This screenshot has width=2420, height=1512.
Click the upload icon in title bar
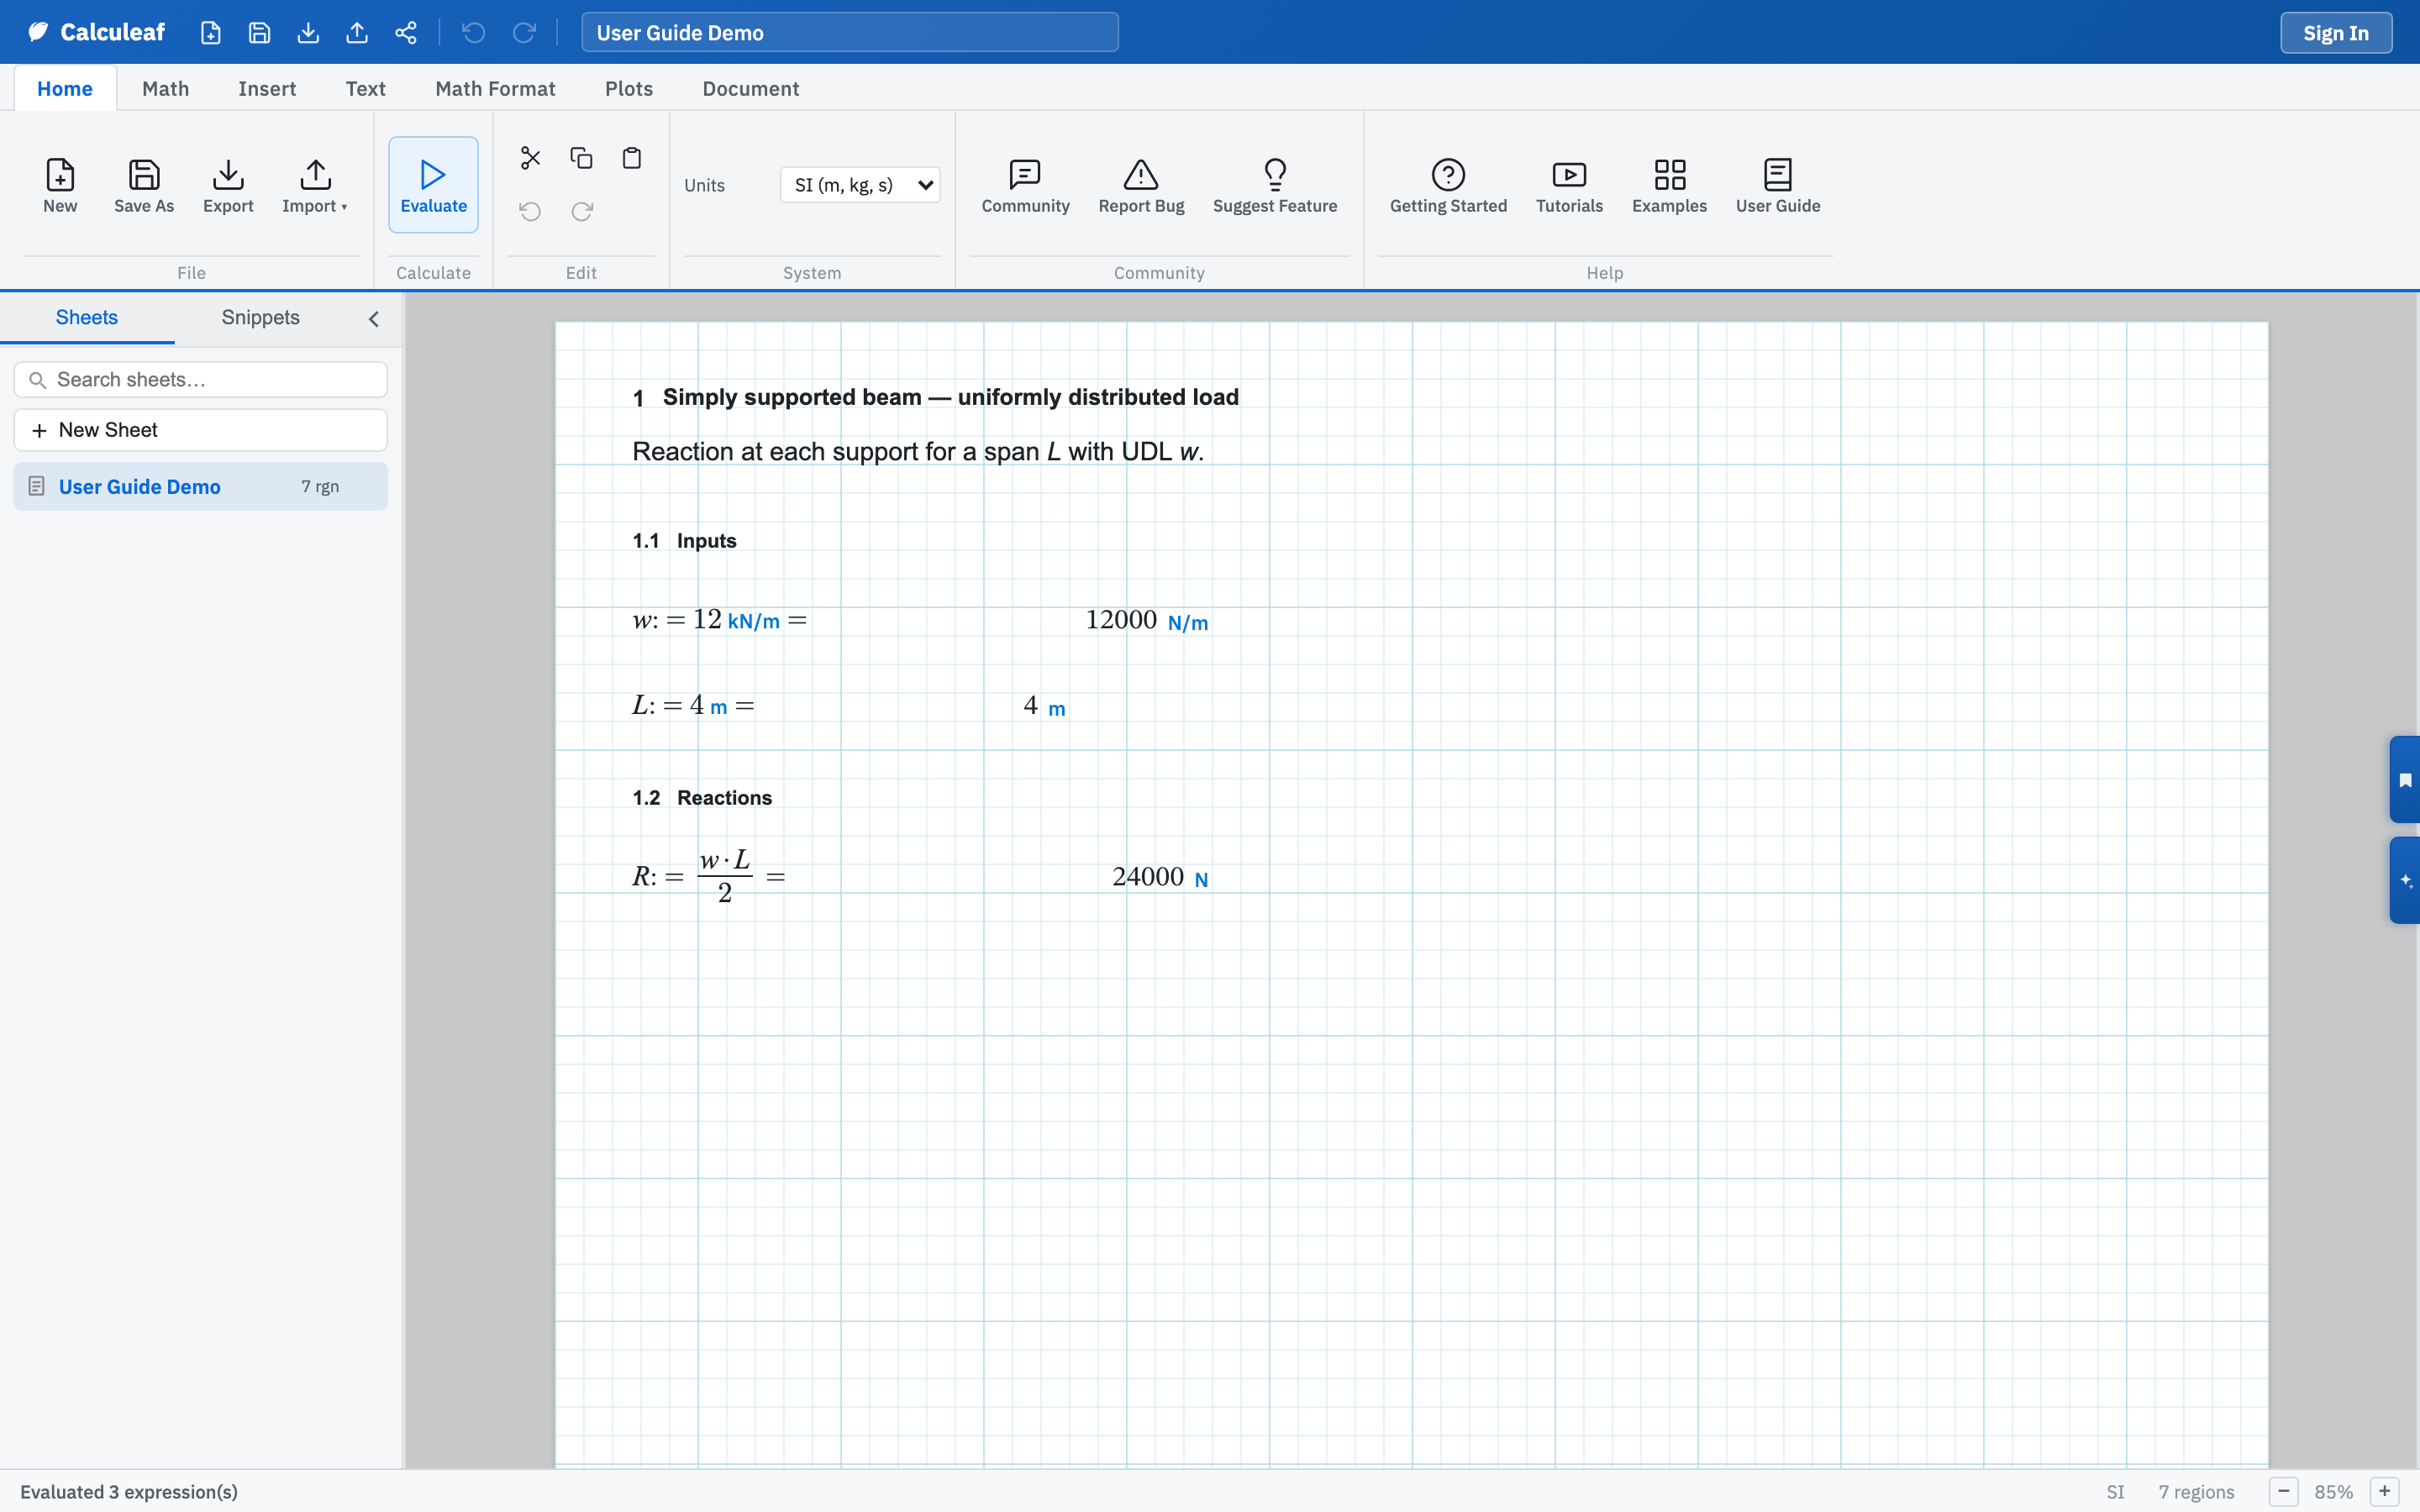click(357, 33)
